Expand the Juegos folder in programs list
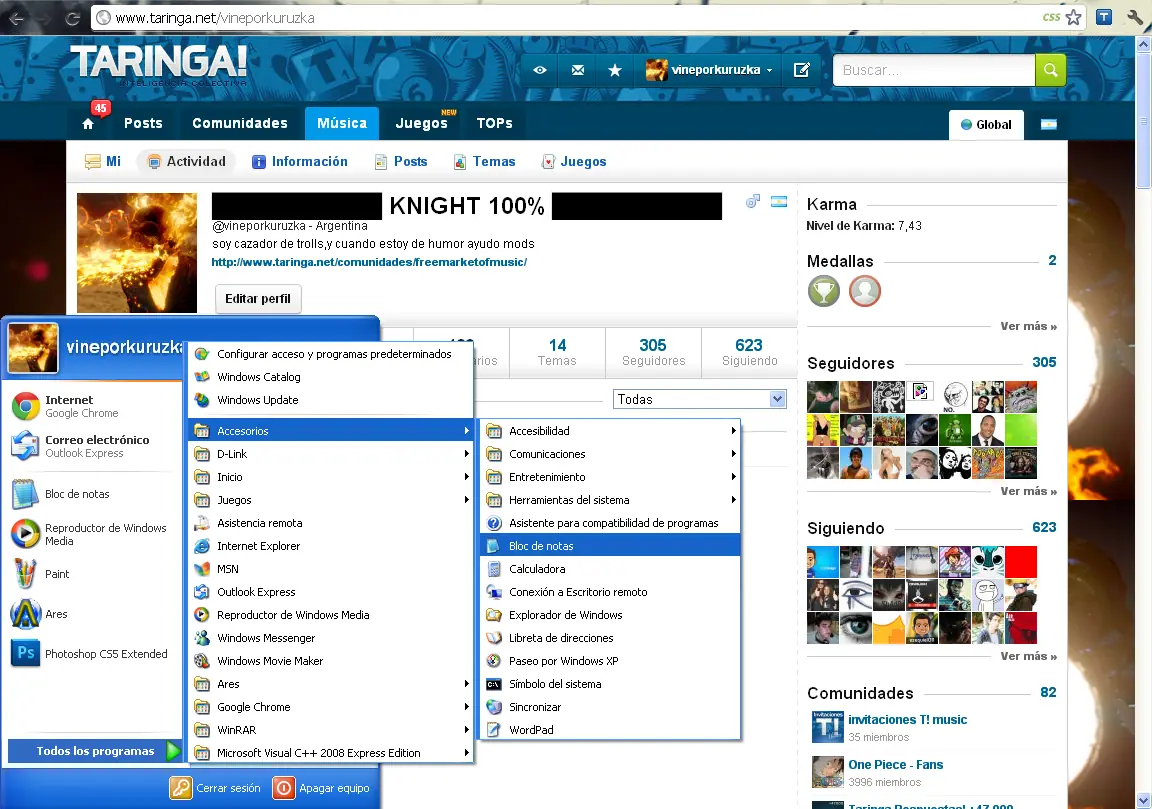Viewport: 1152px width, 809px height. point(331,500)
